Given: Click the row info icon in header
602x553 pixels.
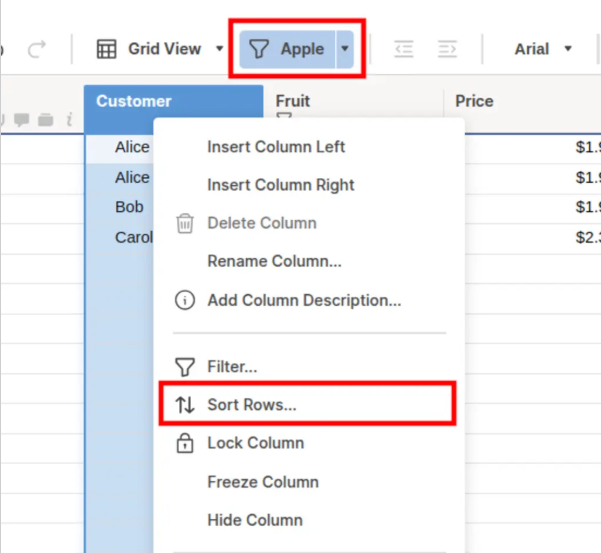Looking at the screenshot, I should tap(69, 120).
